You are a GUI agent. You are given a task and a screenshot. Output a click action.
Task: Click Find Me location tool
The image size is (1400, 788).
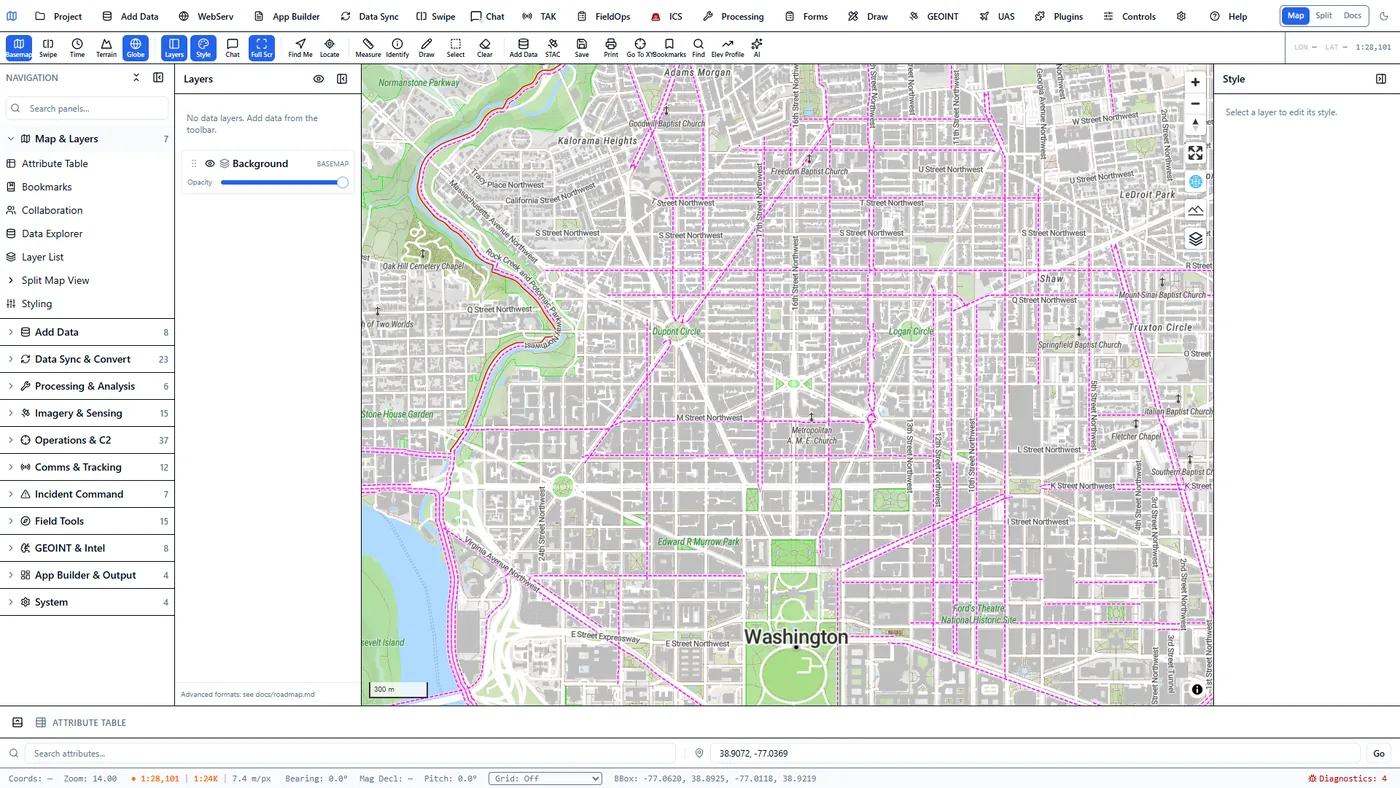pos(300,48)
